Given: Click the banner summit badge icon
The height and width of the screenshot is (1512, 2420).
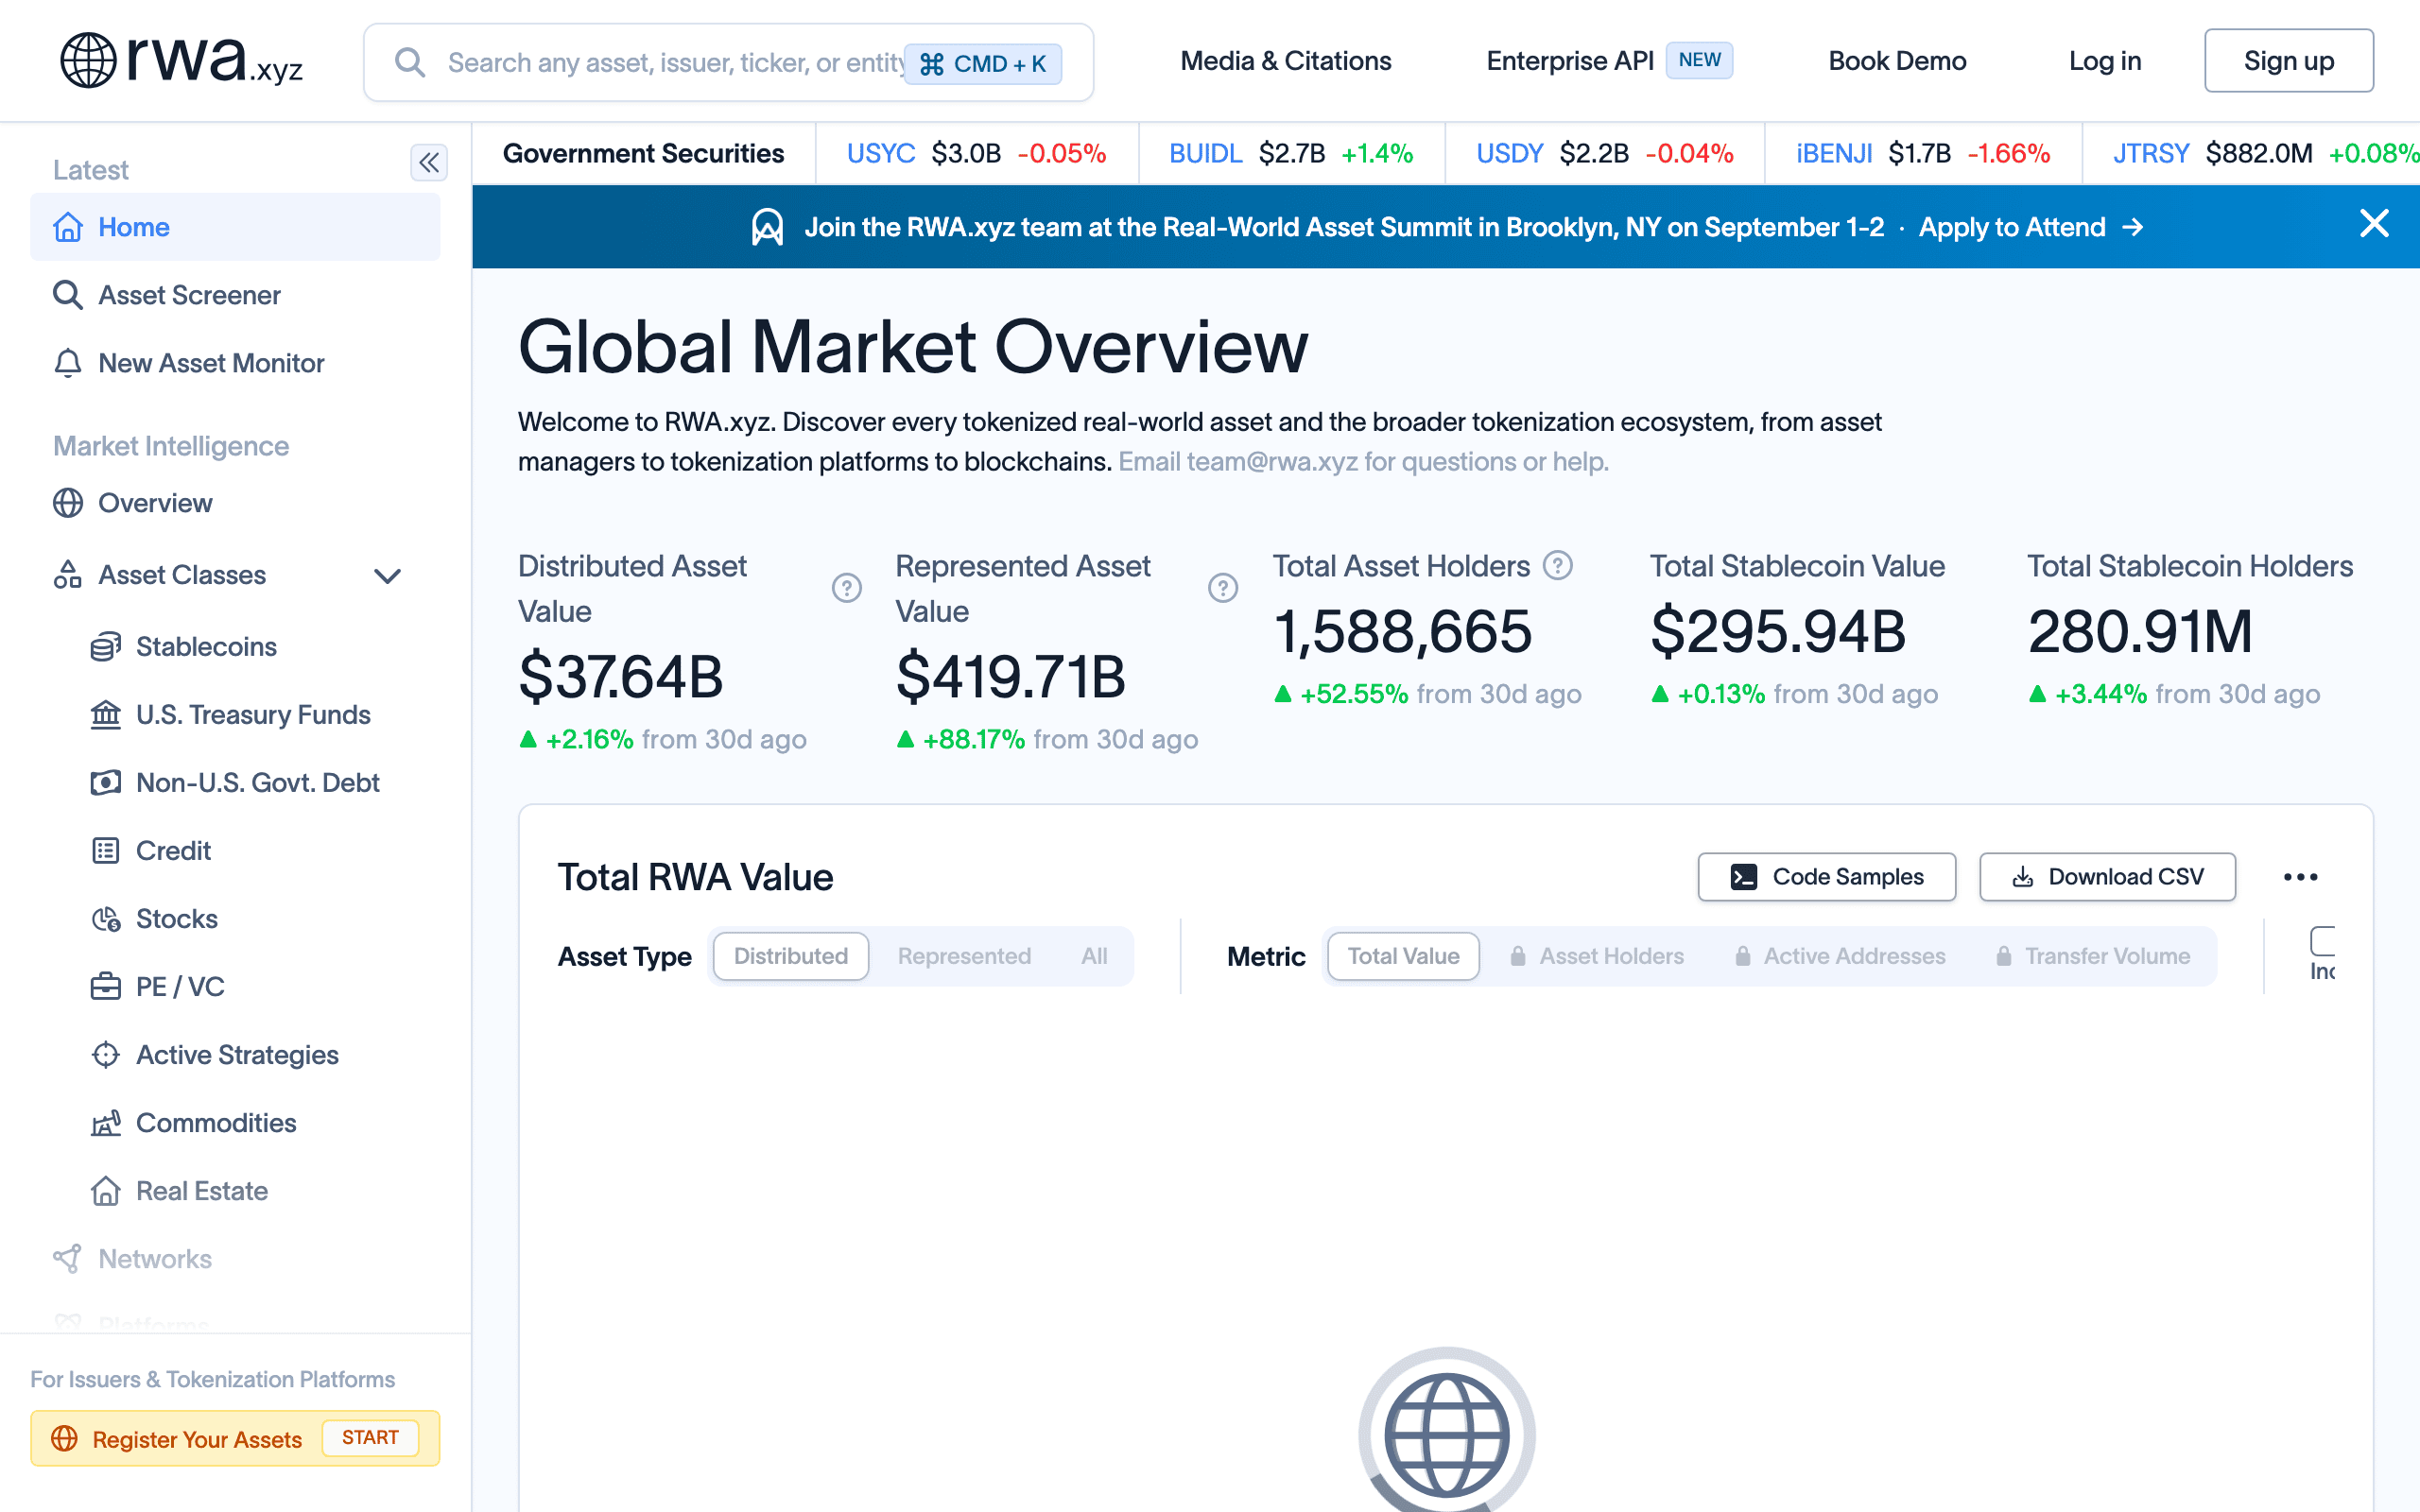Looking at the screenshot, I should pos(767,227).
